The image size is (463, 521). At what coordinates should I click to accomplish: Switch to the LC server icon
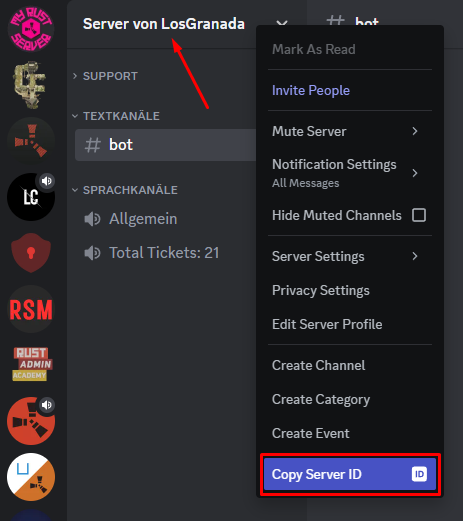[x=31, y=197]
